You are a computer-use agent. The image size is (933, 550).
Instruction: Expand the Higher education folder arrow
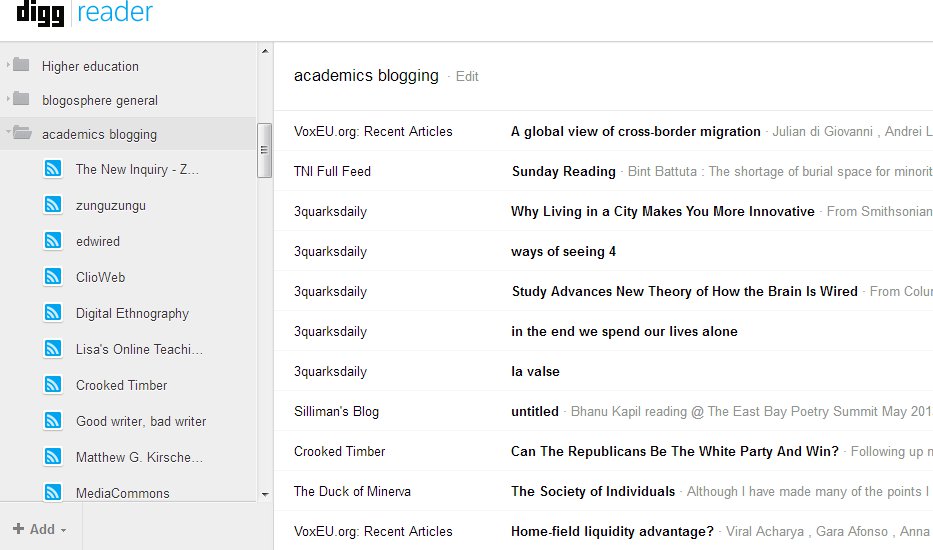pos(8,64)
